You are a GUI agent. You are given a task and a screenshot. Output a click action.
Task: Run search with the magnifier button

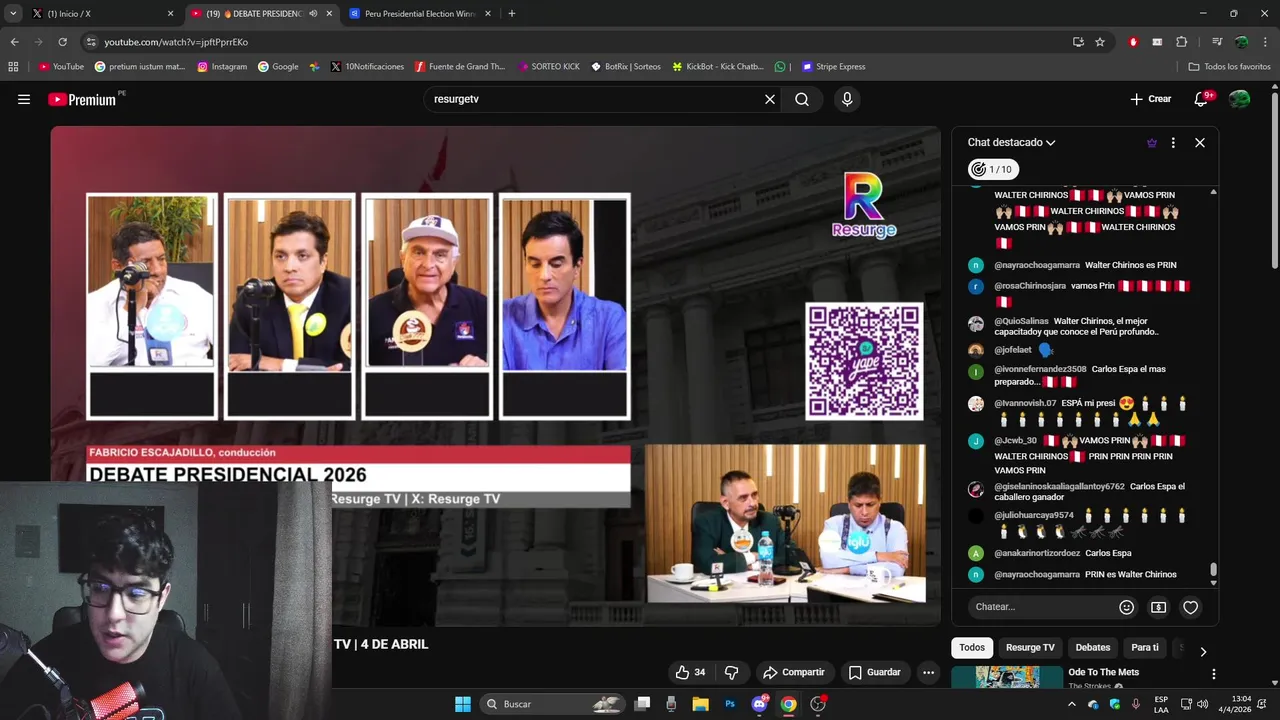(802, 99)
